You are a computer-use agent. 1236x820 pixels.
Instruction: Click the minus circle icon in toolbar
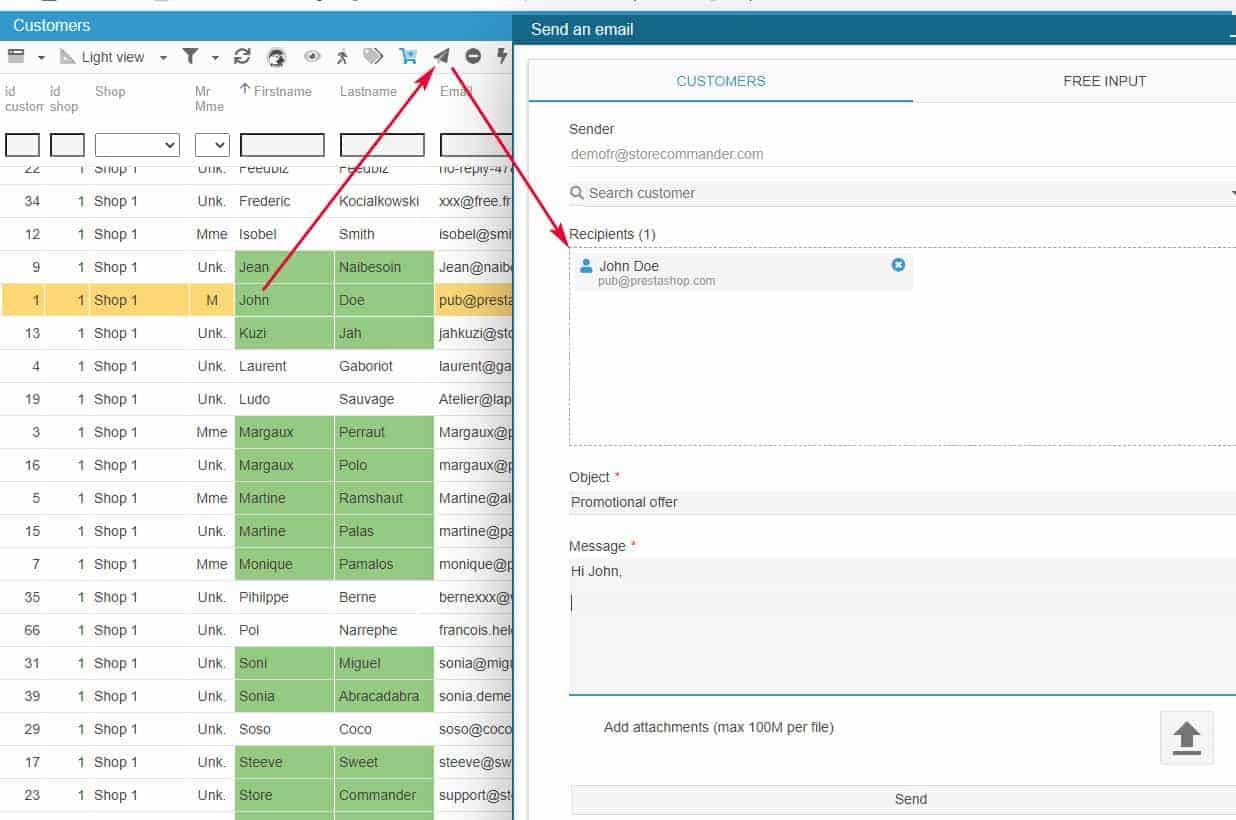click(x=473, y=56)
